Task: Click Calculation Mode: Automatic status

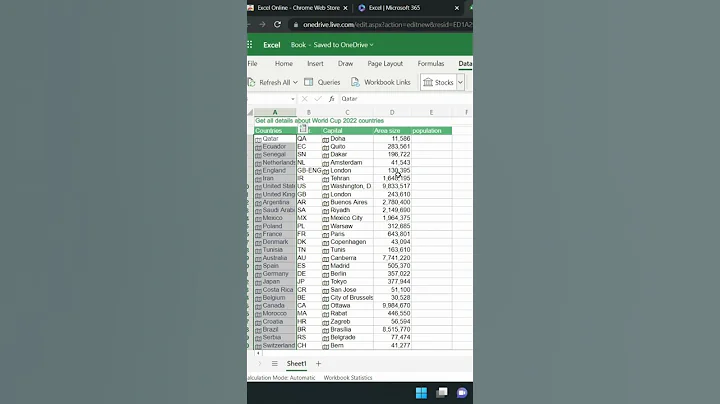Action: [281, 378]
